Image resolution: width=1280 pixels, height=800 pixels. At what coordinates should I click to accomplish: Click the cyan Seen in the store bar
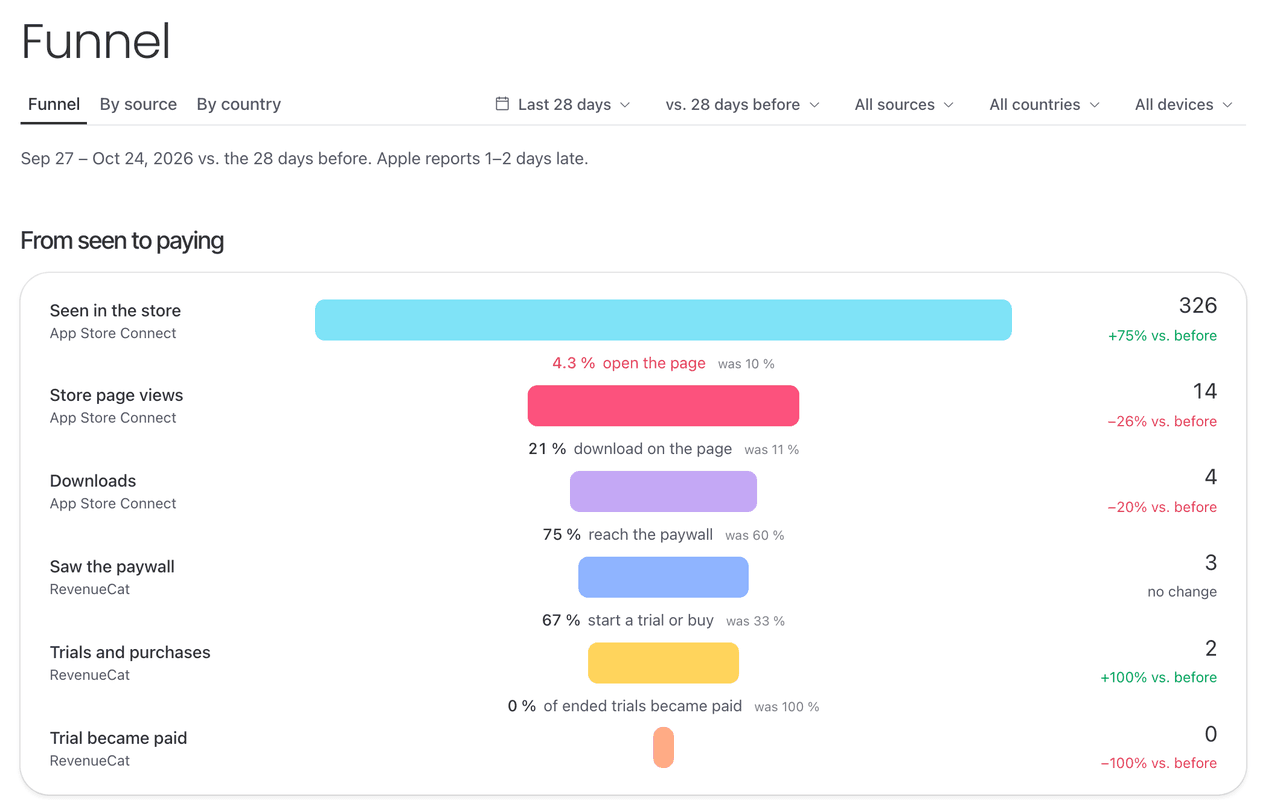[663, 320]
